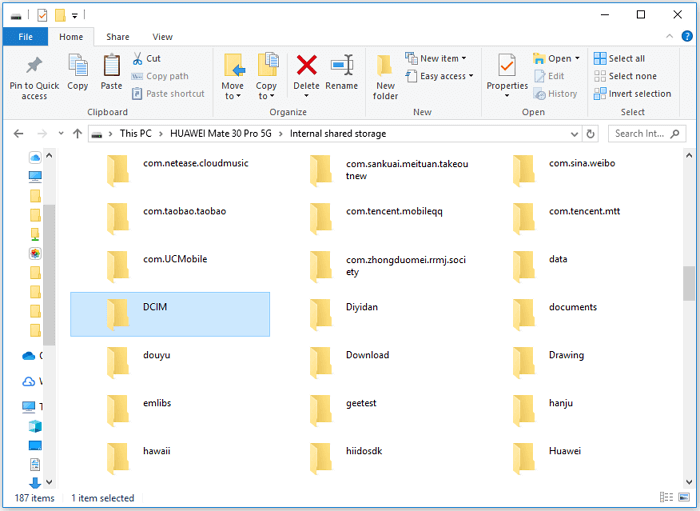The image size is (700, 511).
Task: Click Invert selection button
Action: pos(632,94)
